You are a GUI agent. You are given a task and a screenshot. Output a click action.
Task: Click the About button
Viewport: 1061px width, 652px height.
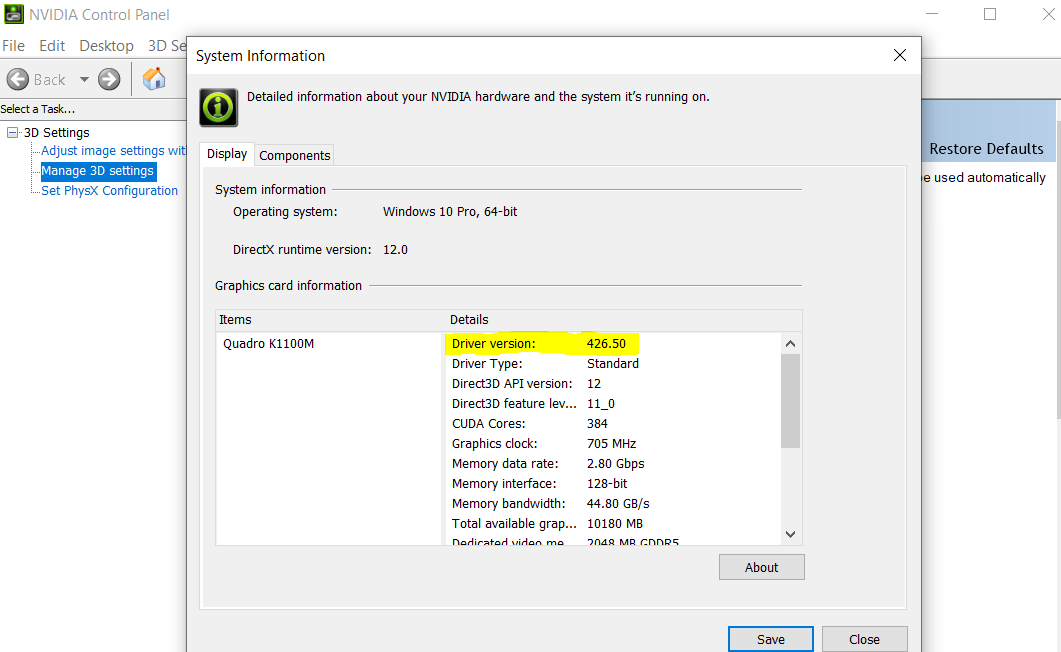761,567
